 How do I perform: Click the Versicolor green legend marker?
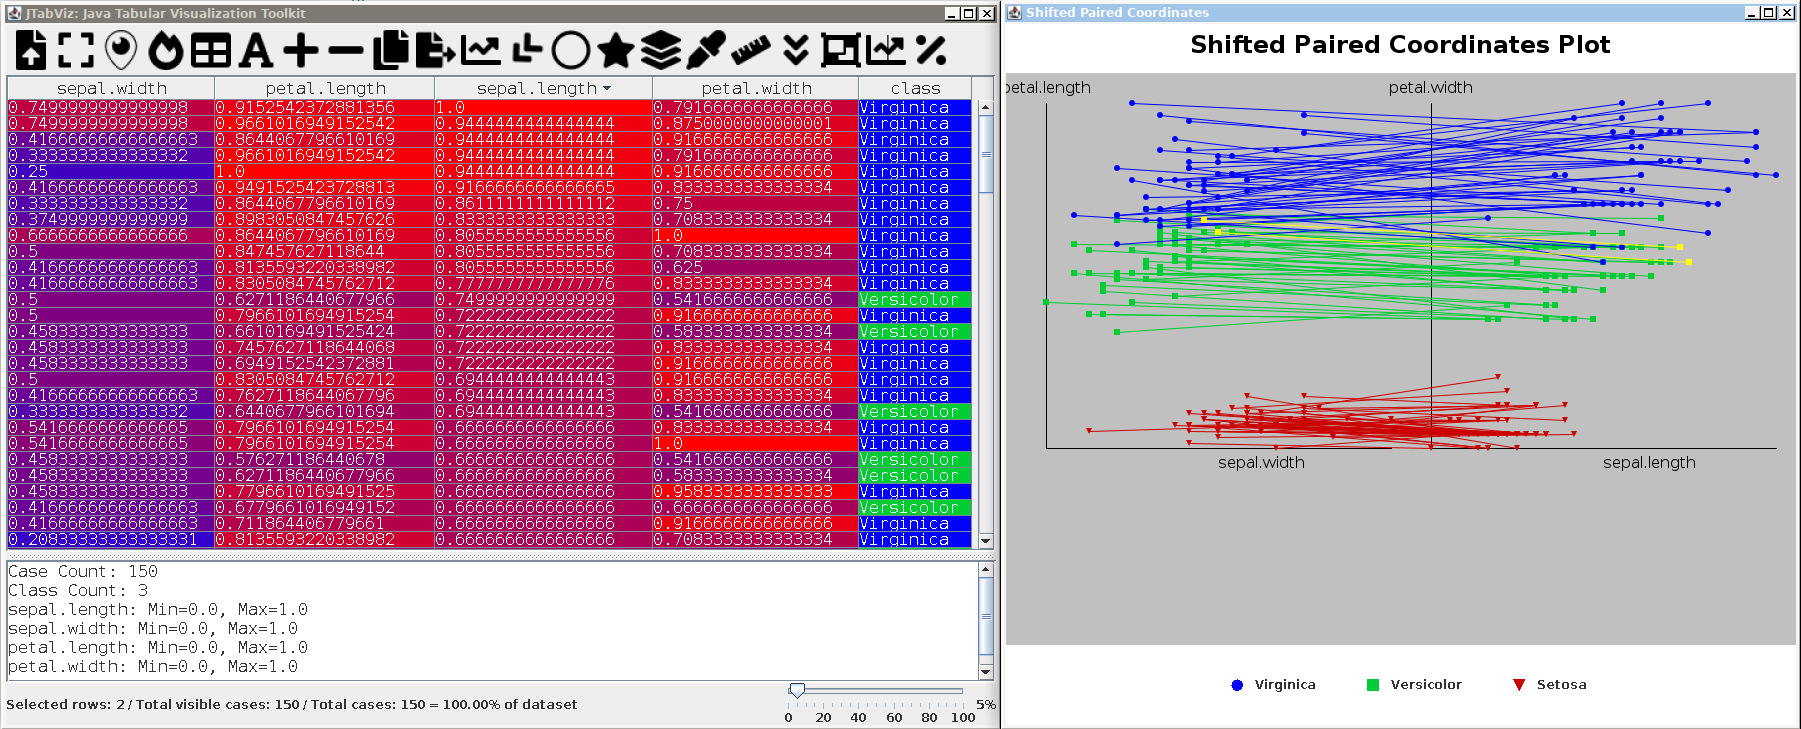click(x=1373, y=685)
